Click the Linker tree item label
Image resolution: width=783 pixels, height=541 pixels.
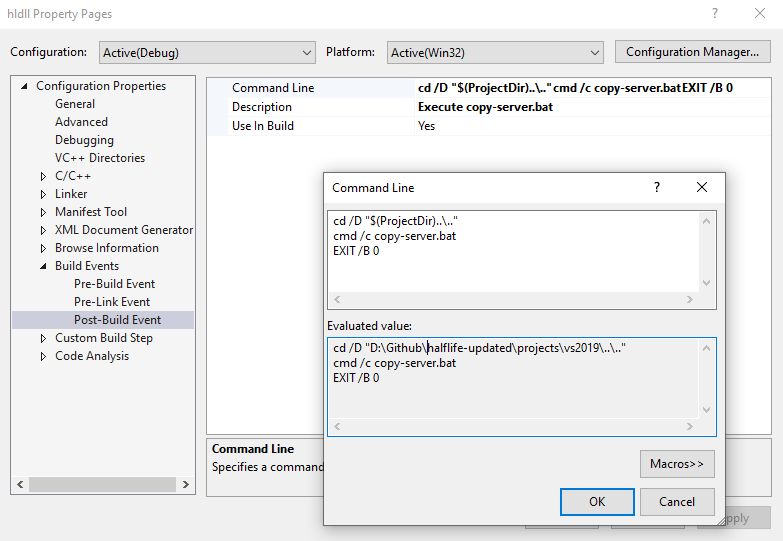(71, 194)
